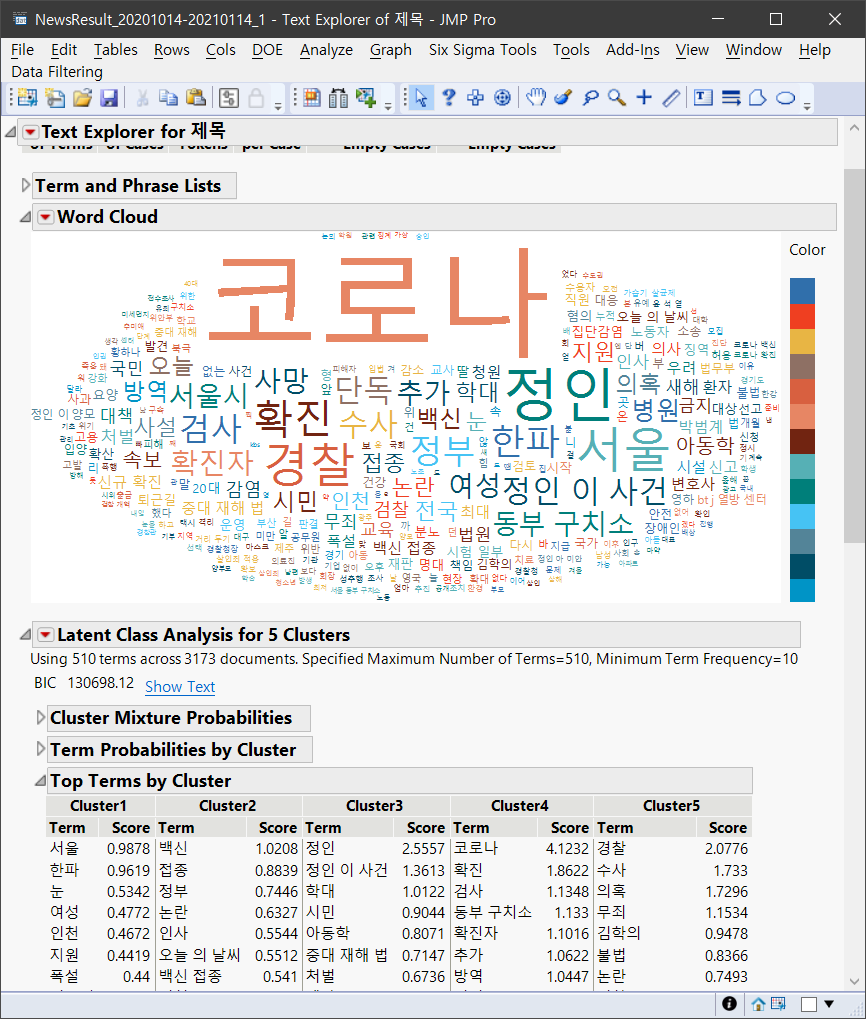Open the black arrow dropdown in status bar
The image size is (866, 1019).
click(829, 1004)
